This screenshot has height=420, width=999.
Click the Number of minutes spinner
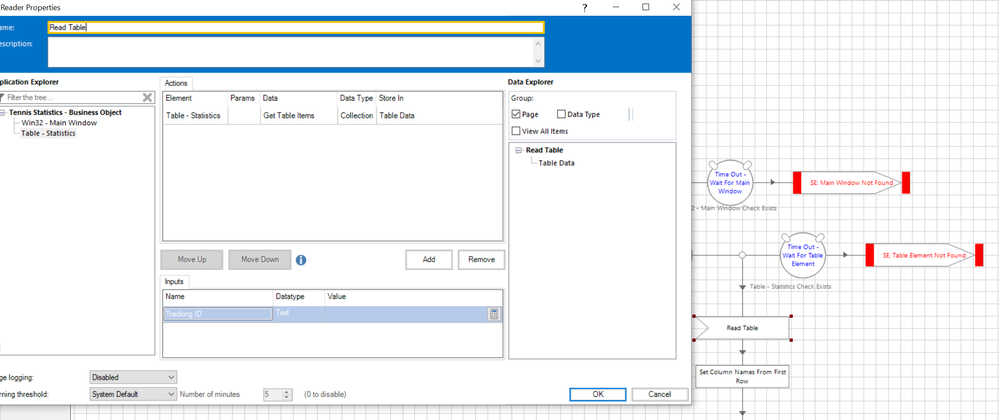pos(287,394)
